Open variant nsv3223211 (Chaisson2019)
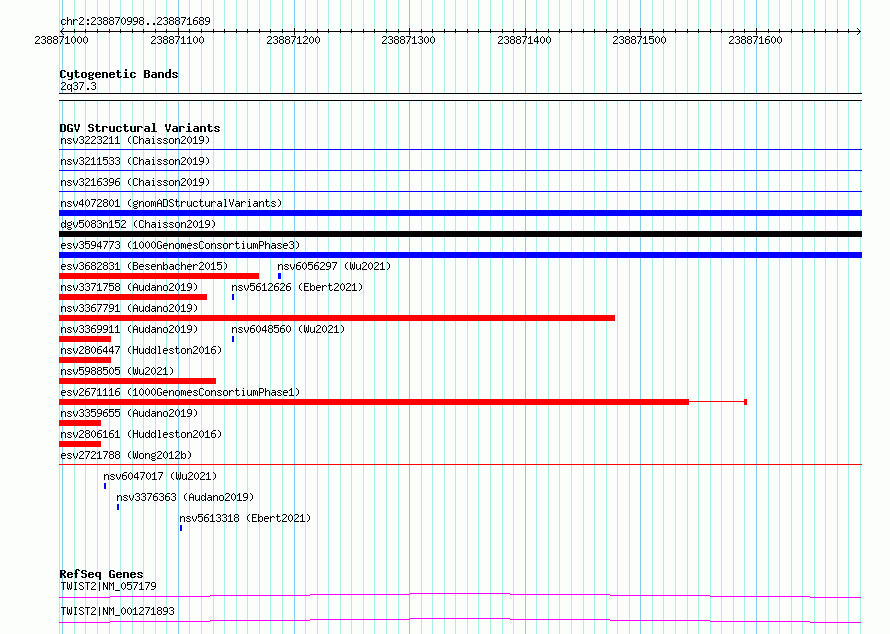890x634 pixels. (x=135, y=140)
